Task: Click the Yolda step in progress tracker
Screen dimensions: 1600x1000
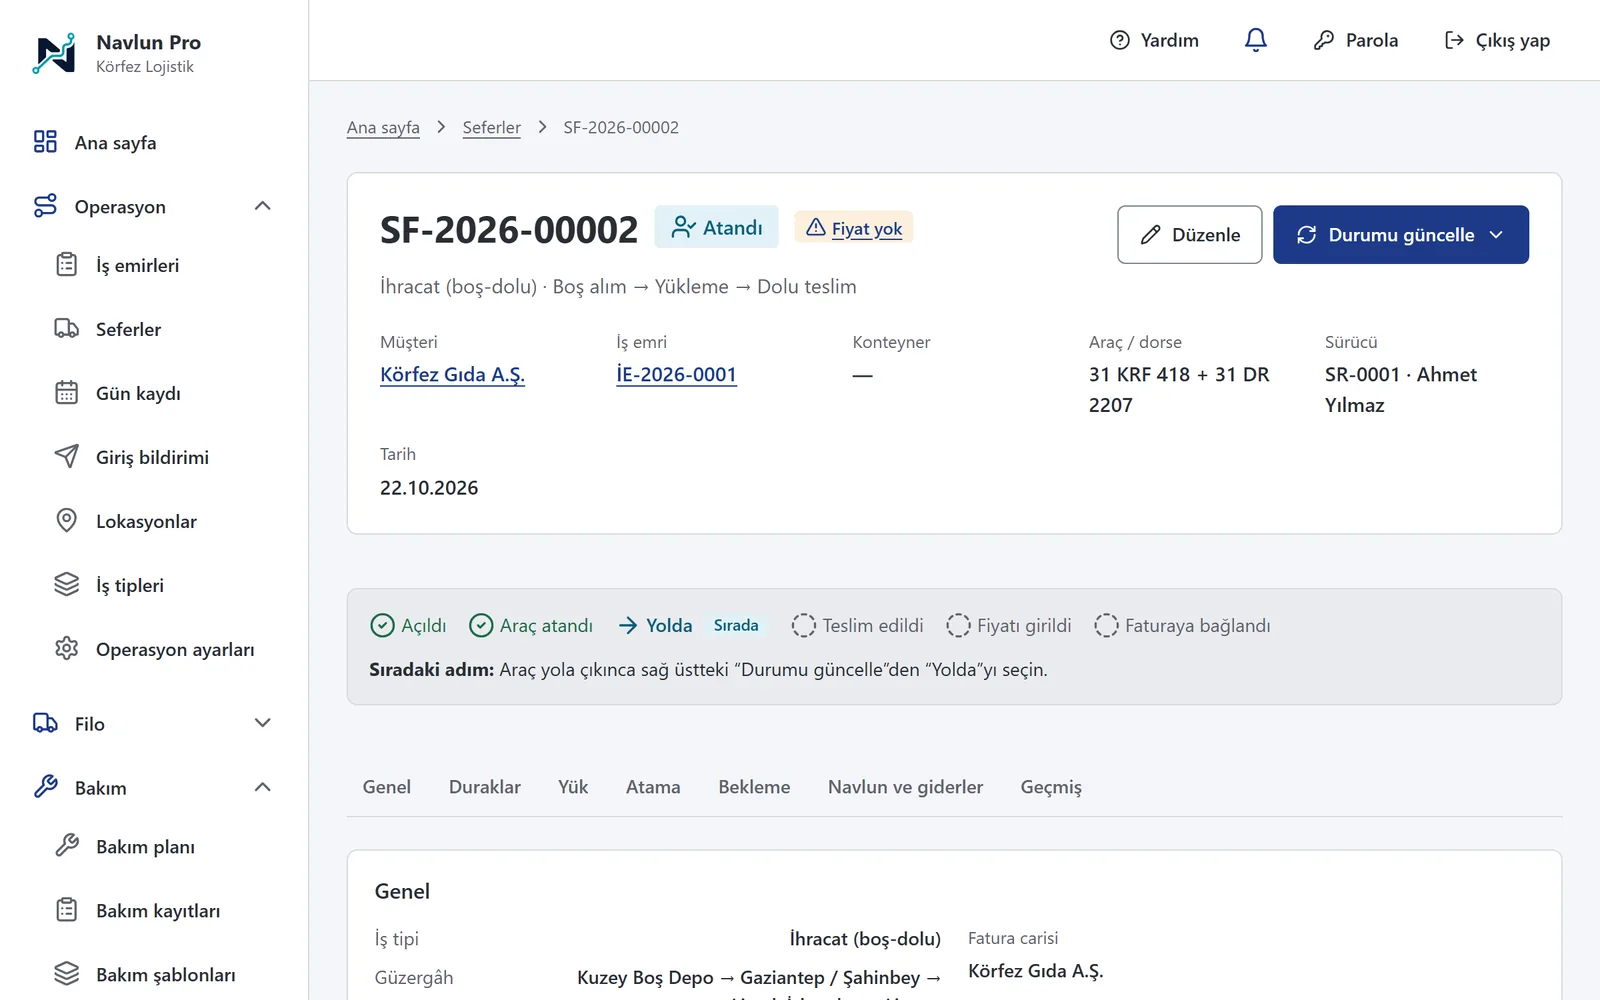Action: (x=655, y=625)
